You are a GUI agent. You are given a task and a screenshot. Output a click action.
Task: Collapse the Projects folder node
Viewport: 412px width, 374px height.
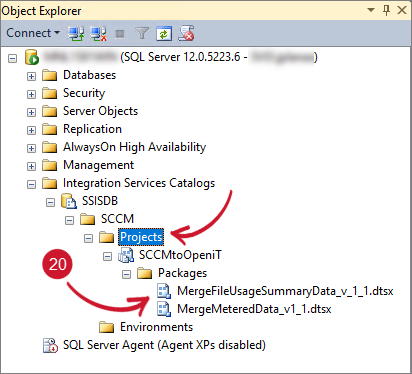(88, 238)
